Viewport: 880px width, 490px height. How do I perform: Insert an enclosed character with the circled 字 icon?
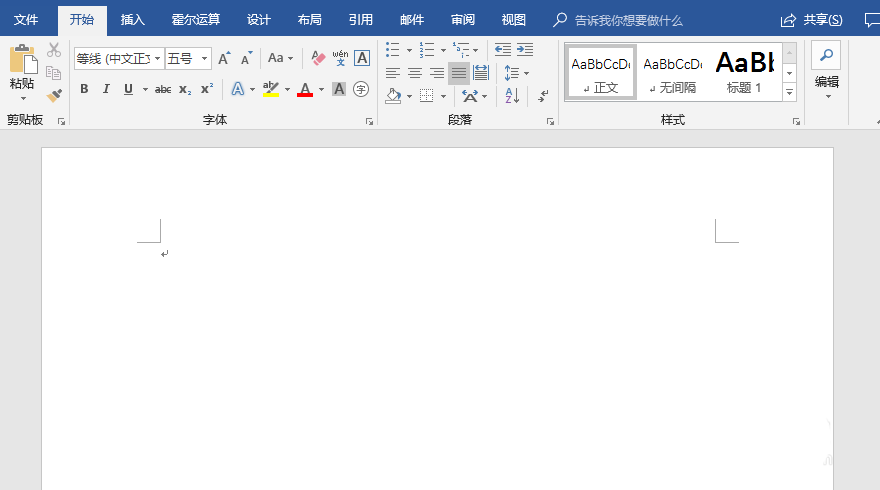pyautogui.click(x=361, y=89)
